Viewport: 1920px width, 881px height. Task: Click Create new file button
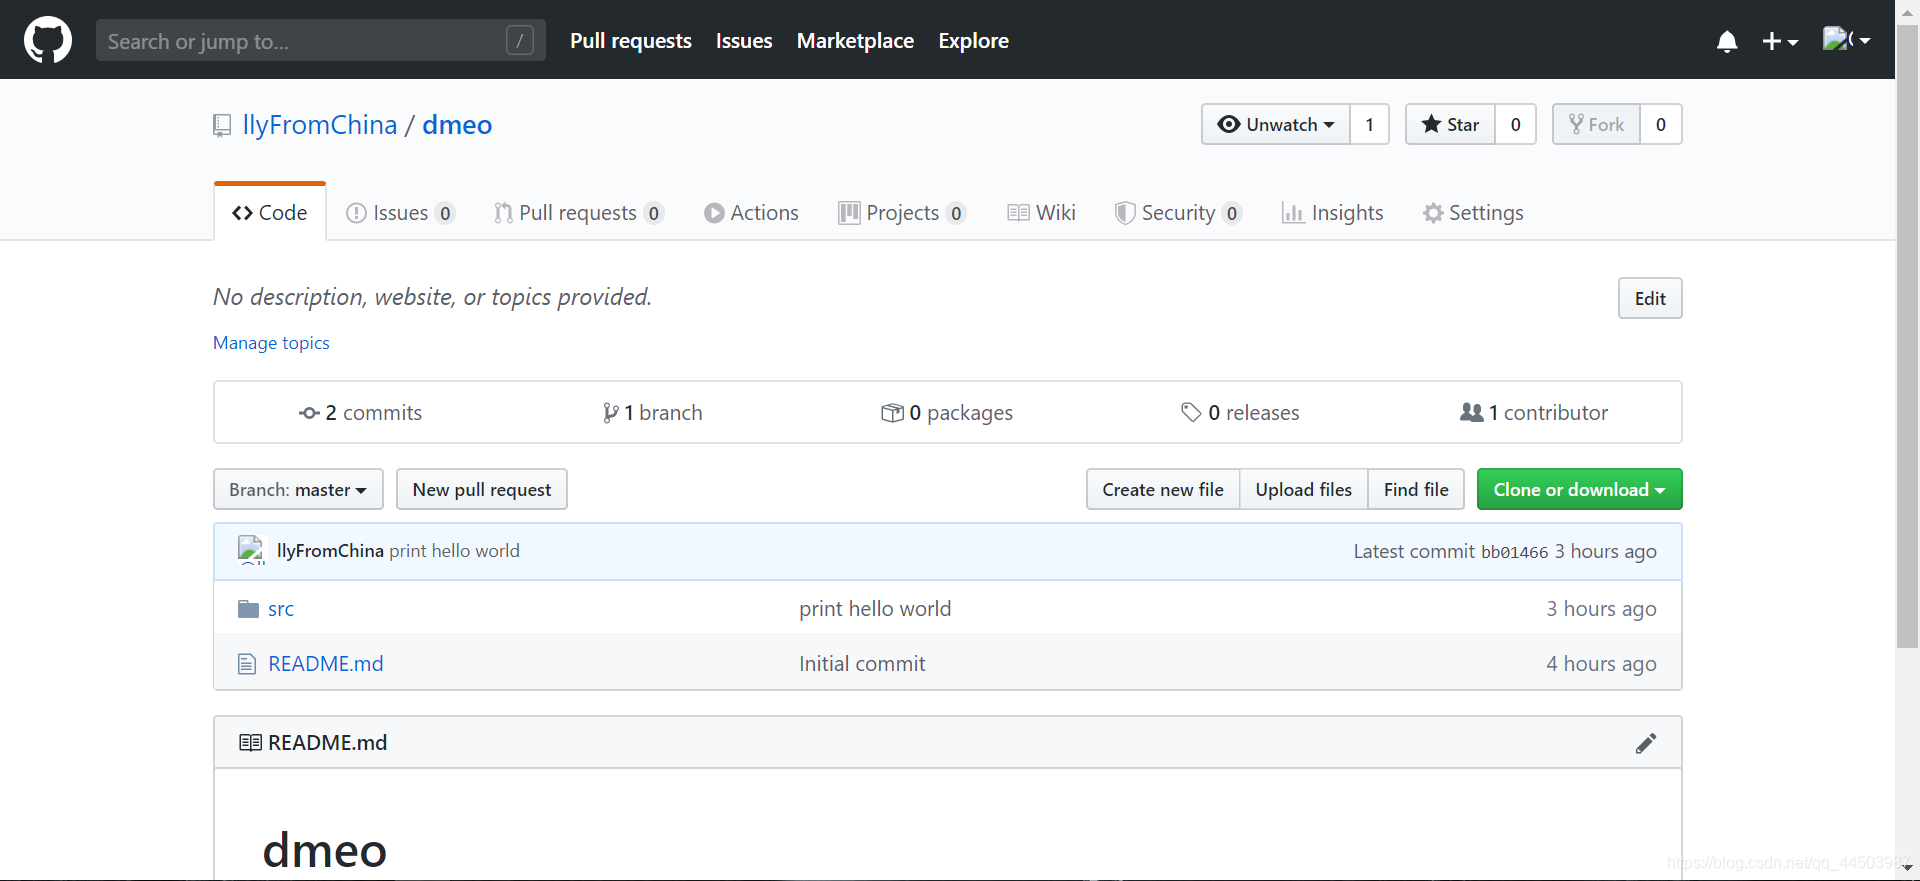1163,489
